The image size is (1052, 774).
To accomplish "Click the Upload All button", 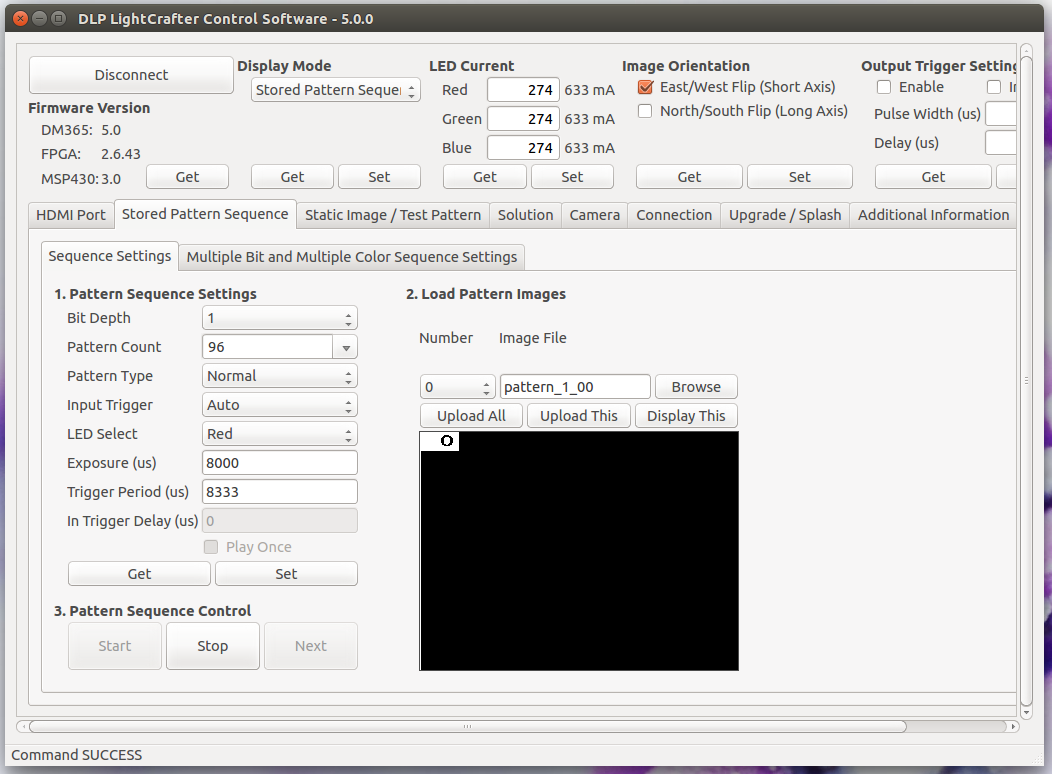I will pyautogui.click(x=471, y=416).
